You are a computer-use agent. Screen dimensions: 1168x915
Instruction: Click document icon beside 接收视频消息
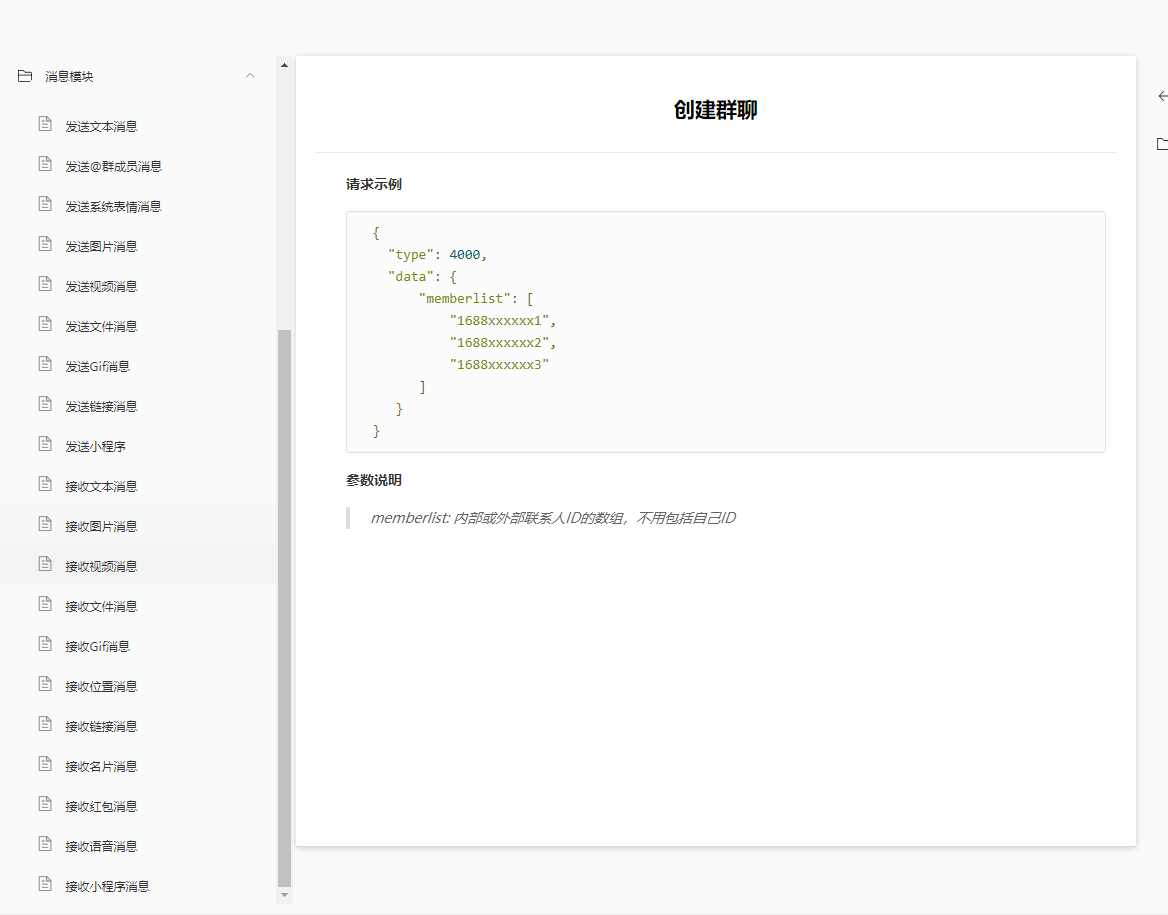(x=45, y=564)
